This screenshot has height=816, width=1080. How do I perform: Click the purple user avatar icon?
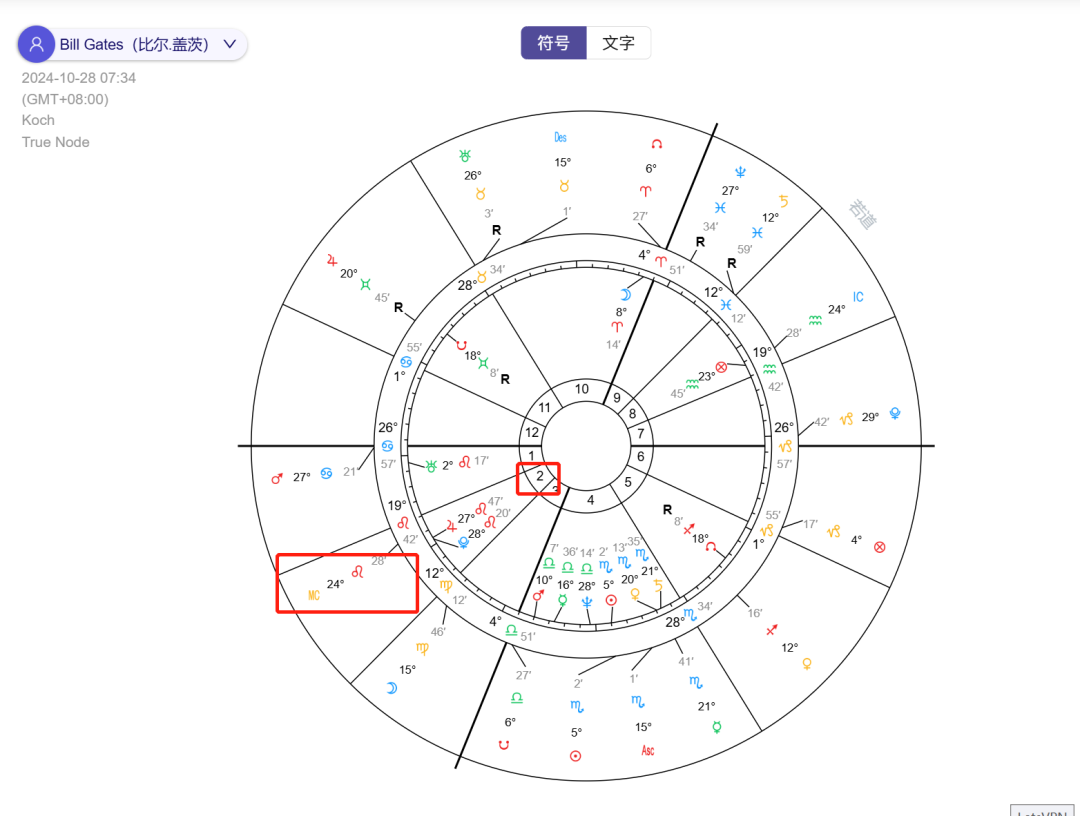pyautogui.click(x=36, y=44)
